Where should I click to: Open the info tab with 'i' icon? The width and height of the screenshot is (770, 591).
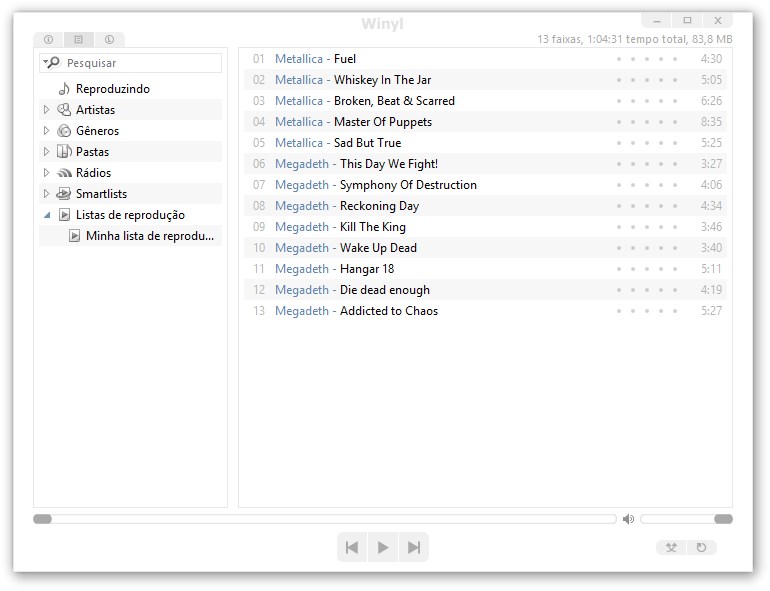pyautogui.click(x=48, y=40)
